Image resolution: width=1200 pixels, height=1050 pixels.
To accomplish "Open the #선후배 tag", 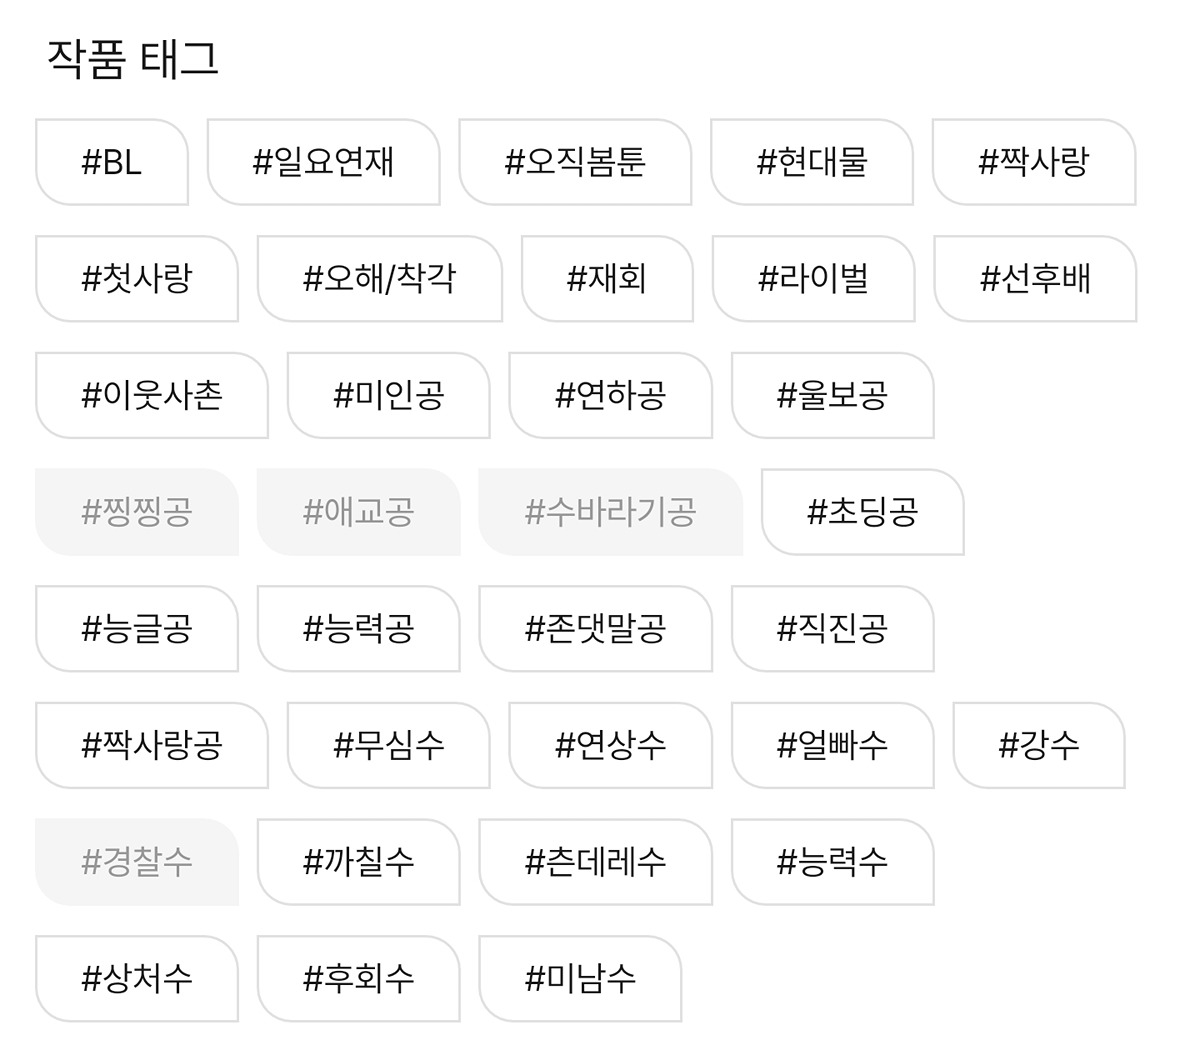I will tap(1035, 279).
